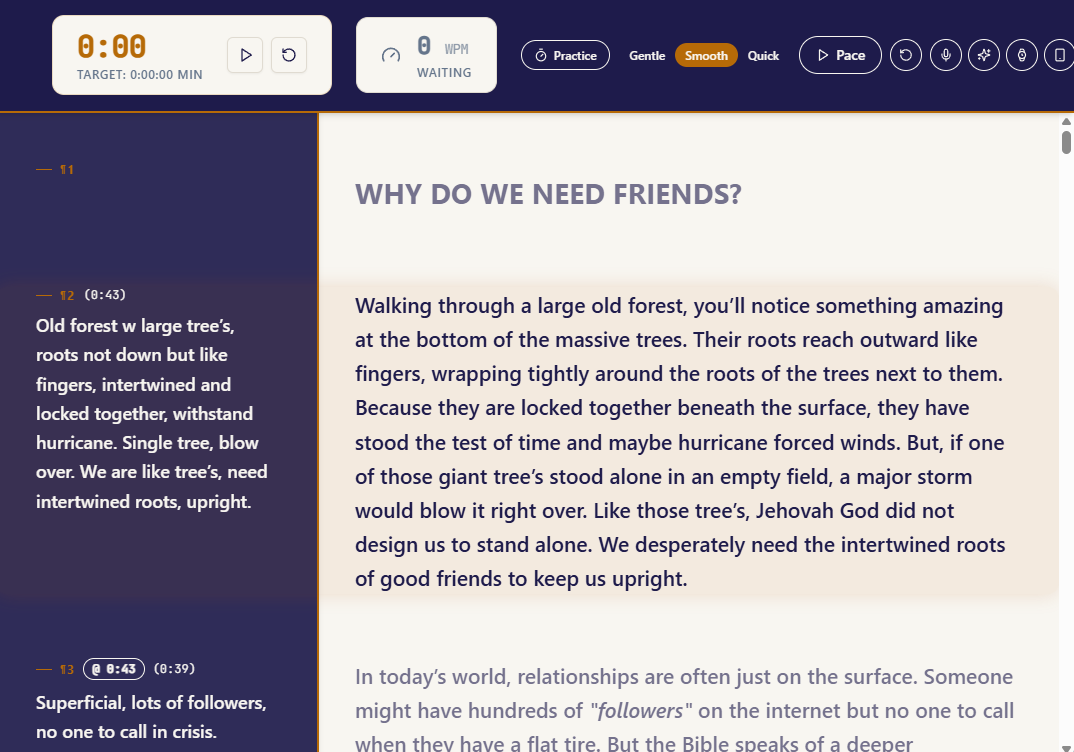Click the scrollbar up arrow
Screen dimensions: 1074x752
pyautogui.click(x=1066, y=122)
